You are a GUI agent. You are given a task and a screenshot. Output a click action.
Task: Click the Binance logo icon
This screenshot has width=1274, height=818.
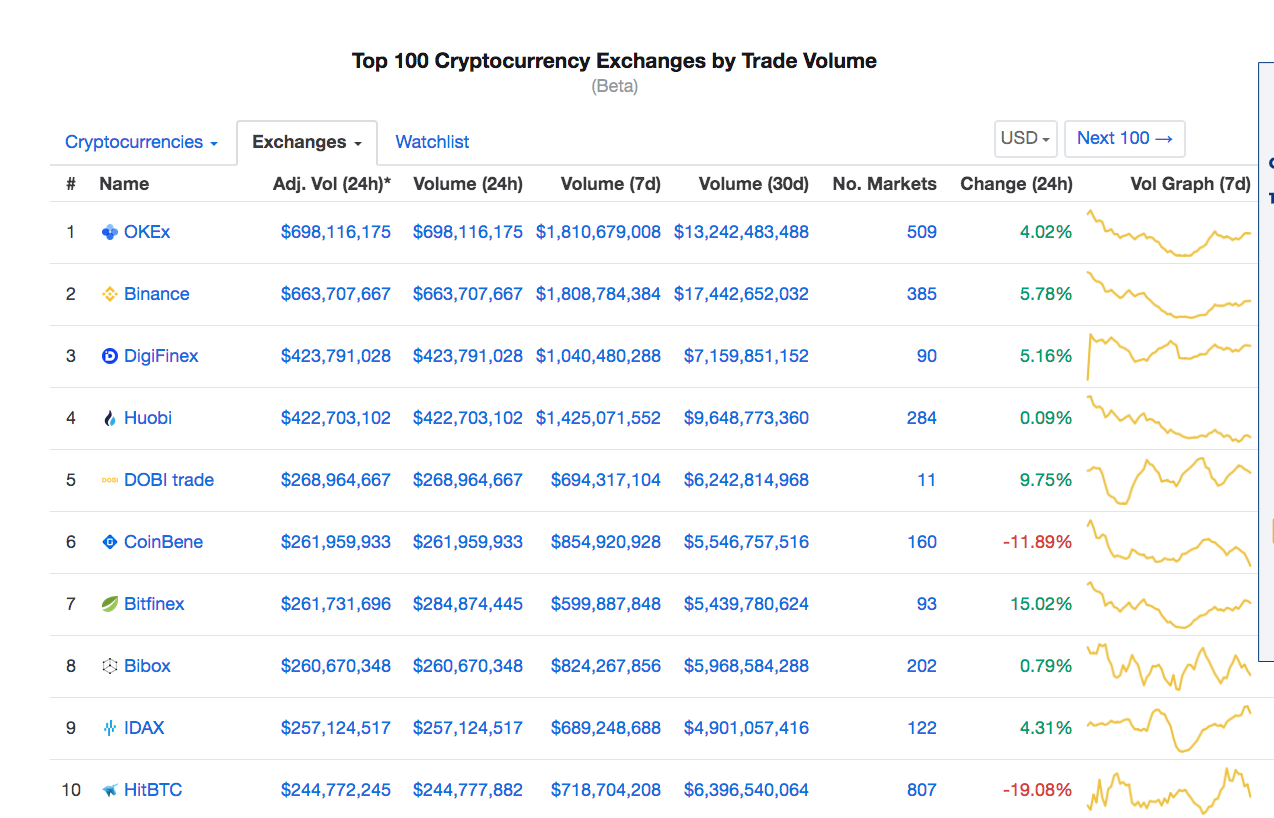click(x=110, y=294)
